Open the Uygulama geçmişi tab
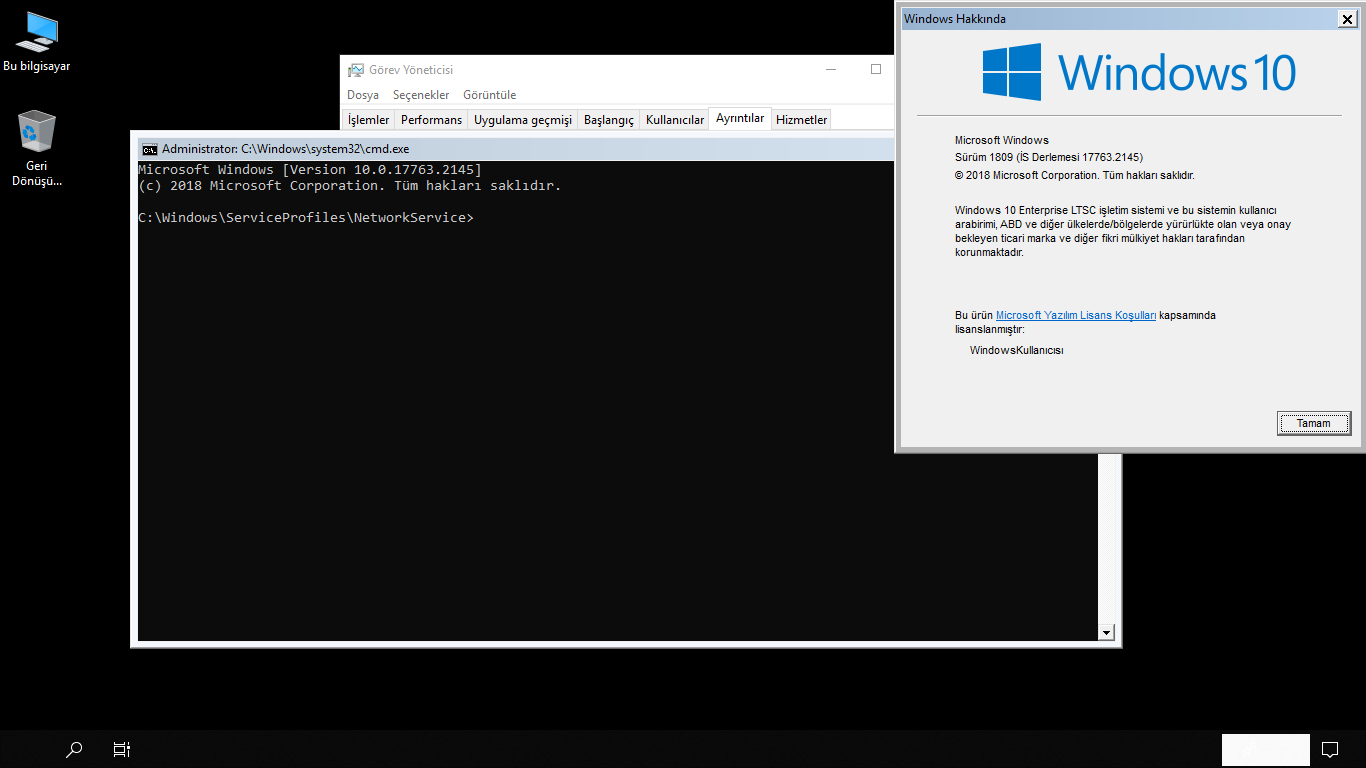The image size is (1366, 768). pos(523,120)
